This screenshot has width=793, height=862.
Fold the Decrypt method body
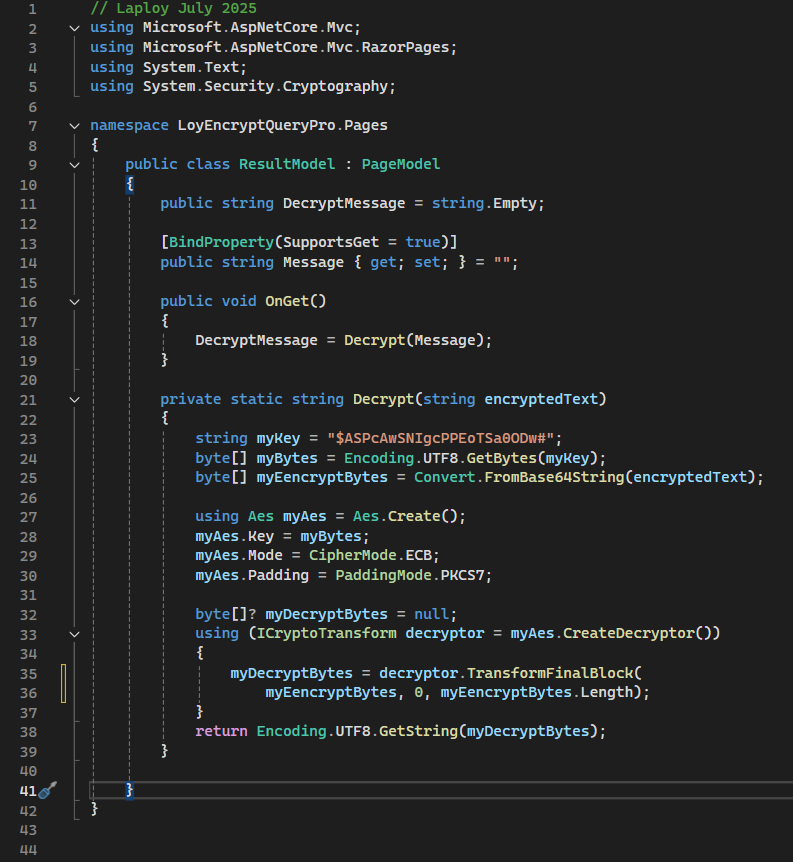[75, 399]
